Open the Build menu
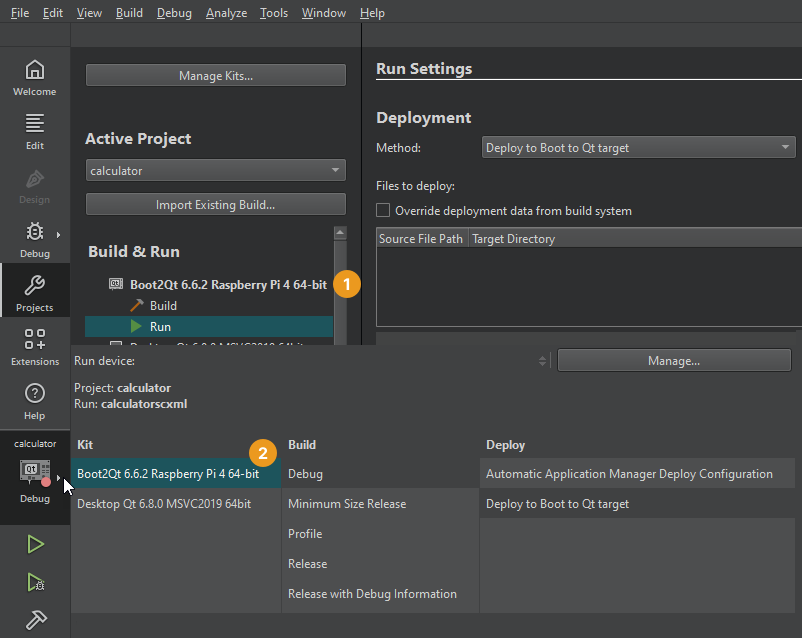The height and width of the screenshot is (638, 802). point(129,13)
